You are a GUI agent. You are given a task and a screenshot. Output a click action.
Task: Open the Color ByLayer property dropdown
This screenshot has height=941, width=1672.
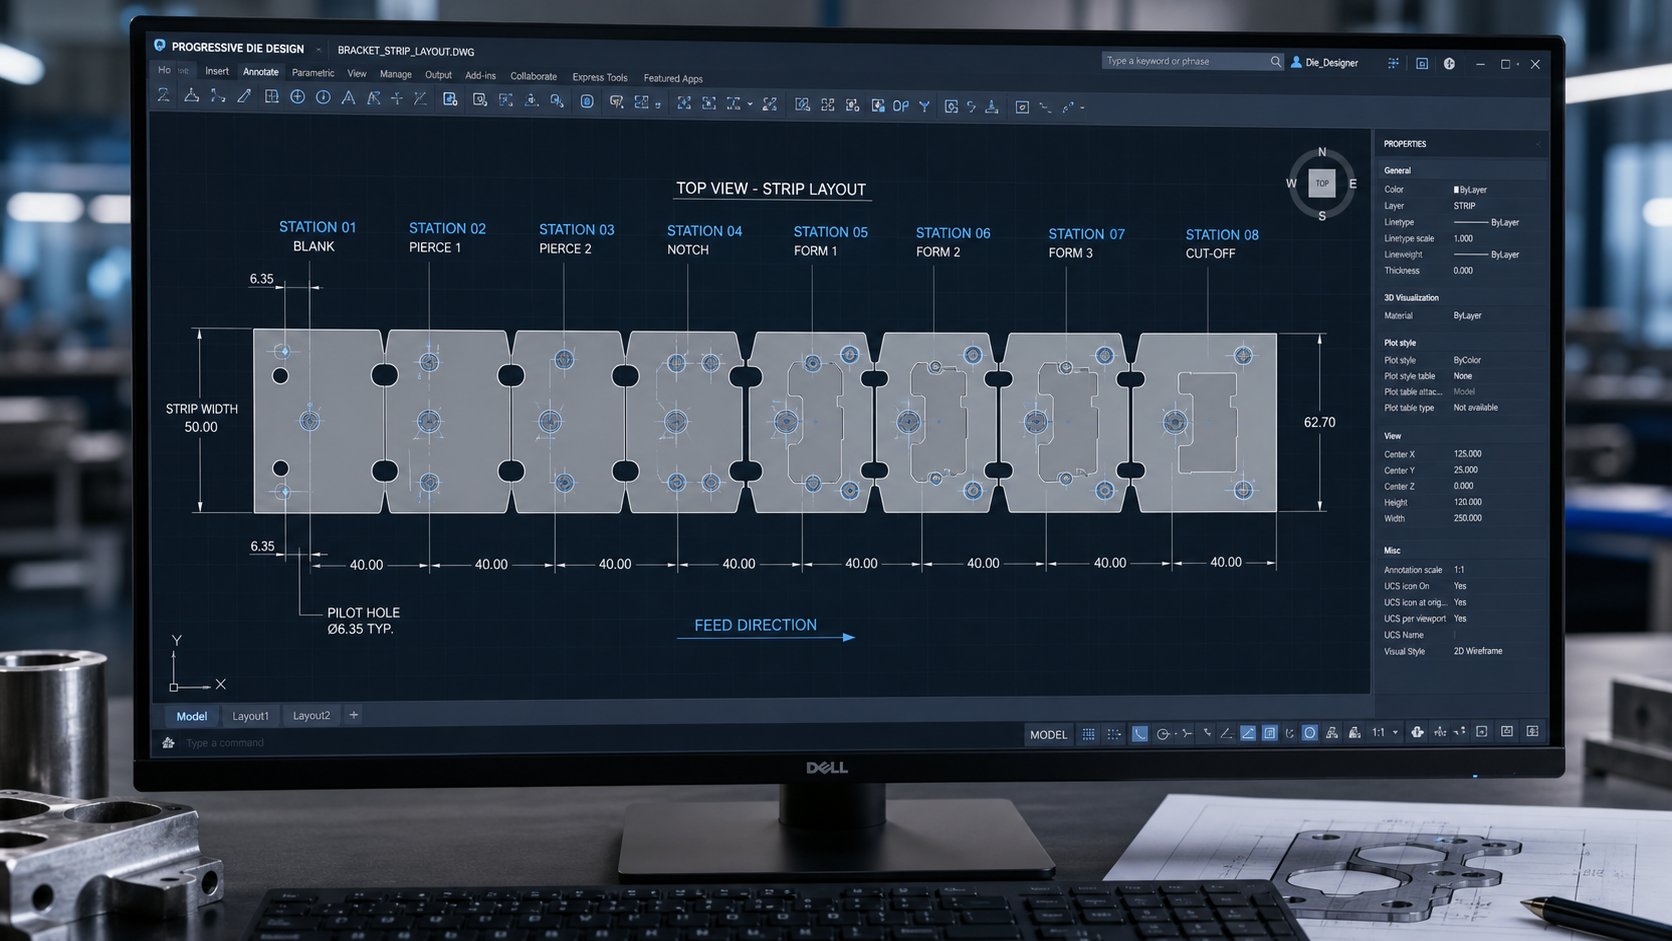click(x=1472, y=189)
